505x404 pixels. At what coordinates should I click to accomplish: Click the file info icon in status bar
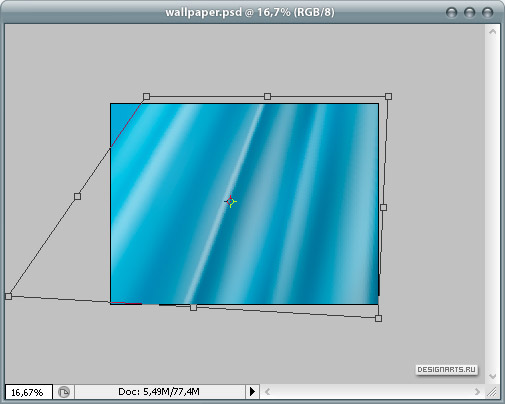pos(64,392)
